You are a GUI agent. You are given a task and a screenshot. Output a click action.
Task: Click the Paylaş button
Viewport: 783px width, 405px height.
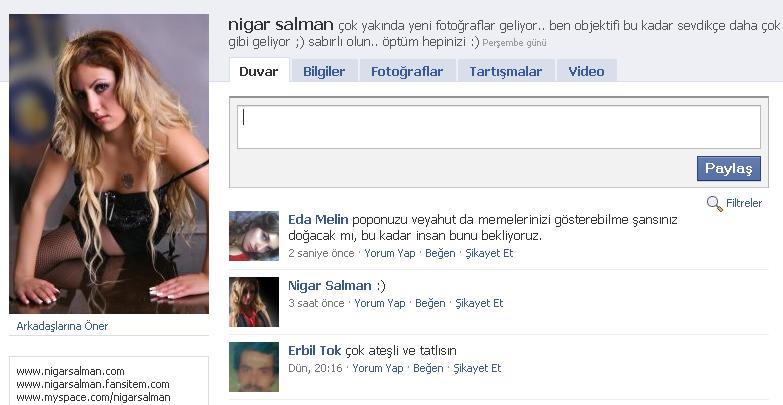pos(729,169)
